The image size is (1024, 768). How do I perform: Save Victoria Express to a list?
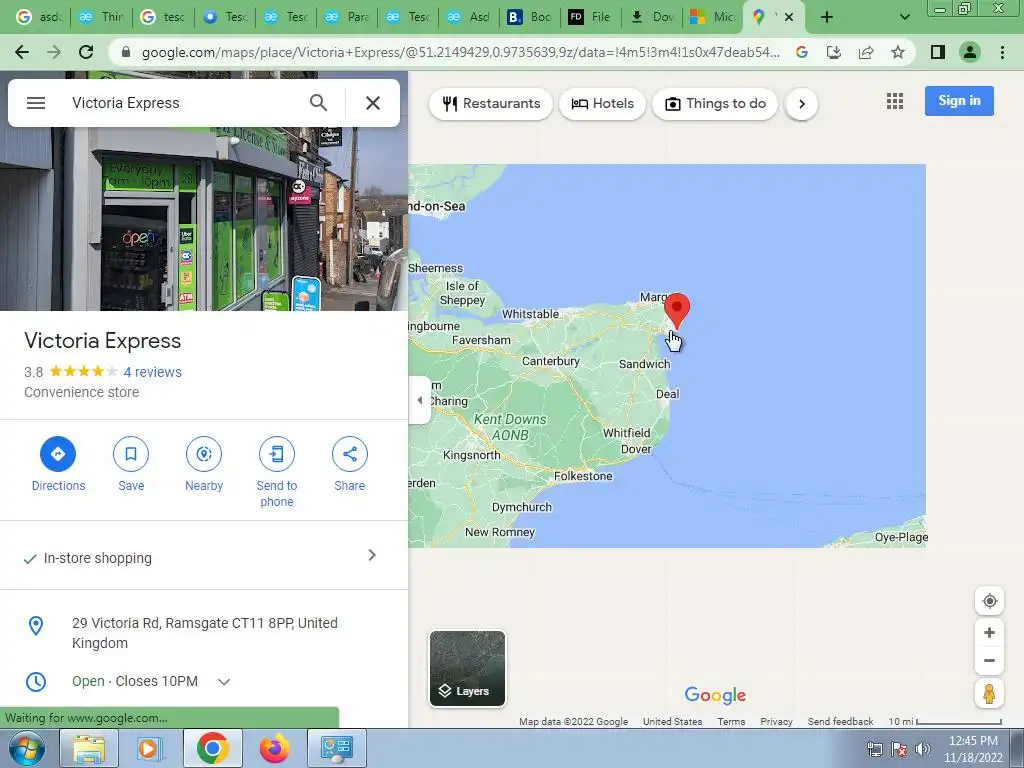[131, 464]
